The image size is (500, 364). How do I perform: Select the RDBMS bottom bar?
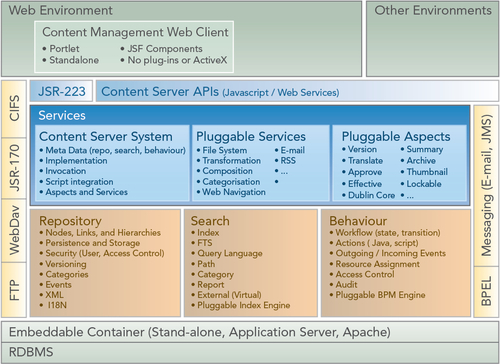250,352
